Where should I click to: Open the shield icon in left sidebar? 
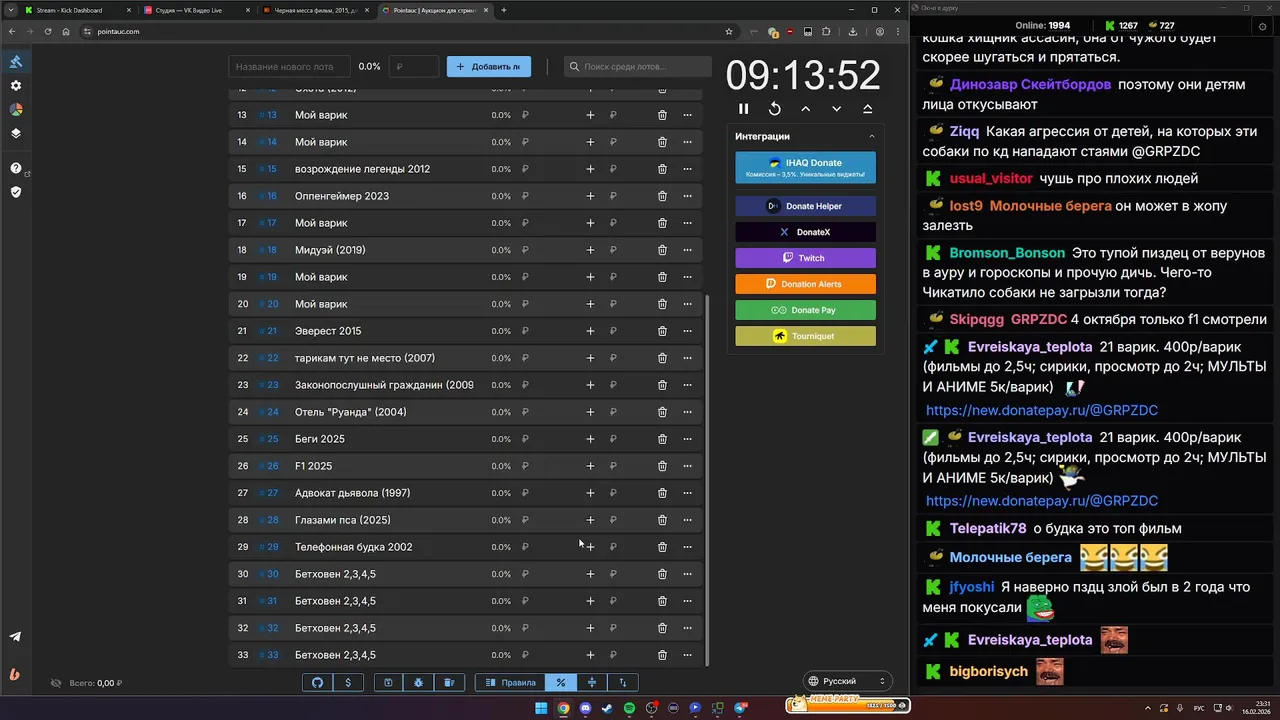(16, 192)
